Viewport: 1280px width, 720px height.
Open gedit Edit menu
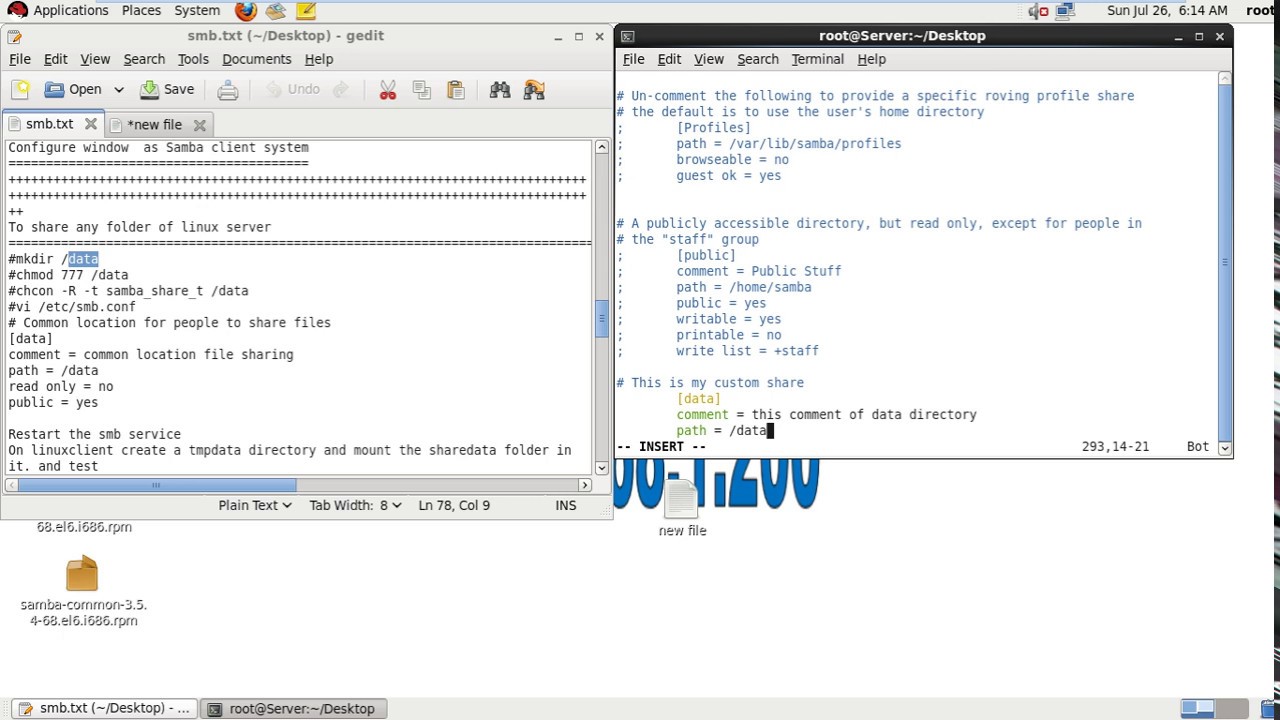pos(56,59)
